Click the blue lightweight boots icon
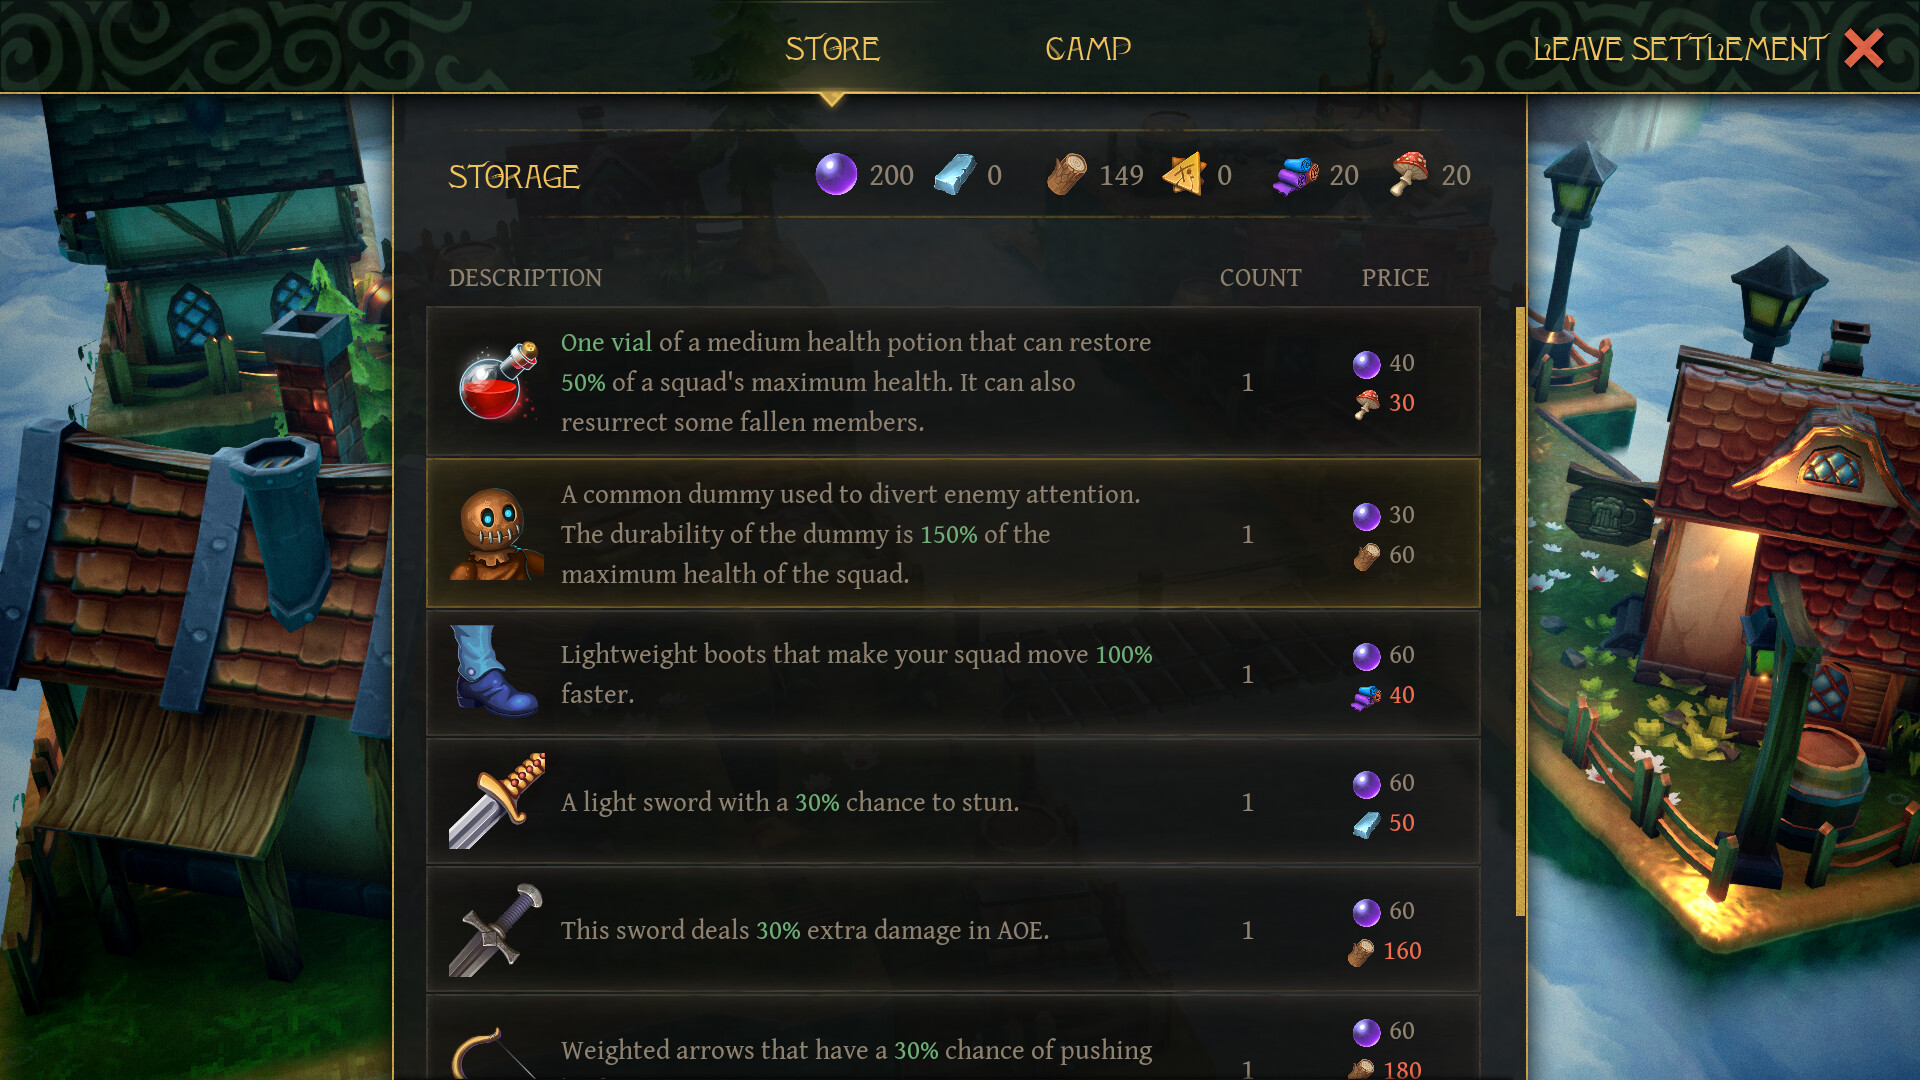Image resolution: width=1920 pixels, height=1080 pixels. [493, 672]
